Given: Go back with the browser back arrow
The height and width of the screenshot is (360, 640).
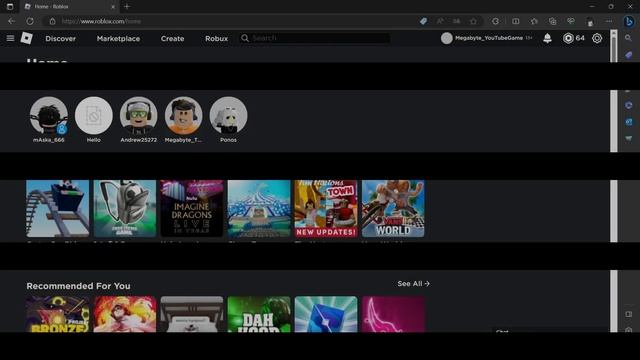Looking at the screenshot, I should pos(11,21).
